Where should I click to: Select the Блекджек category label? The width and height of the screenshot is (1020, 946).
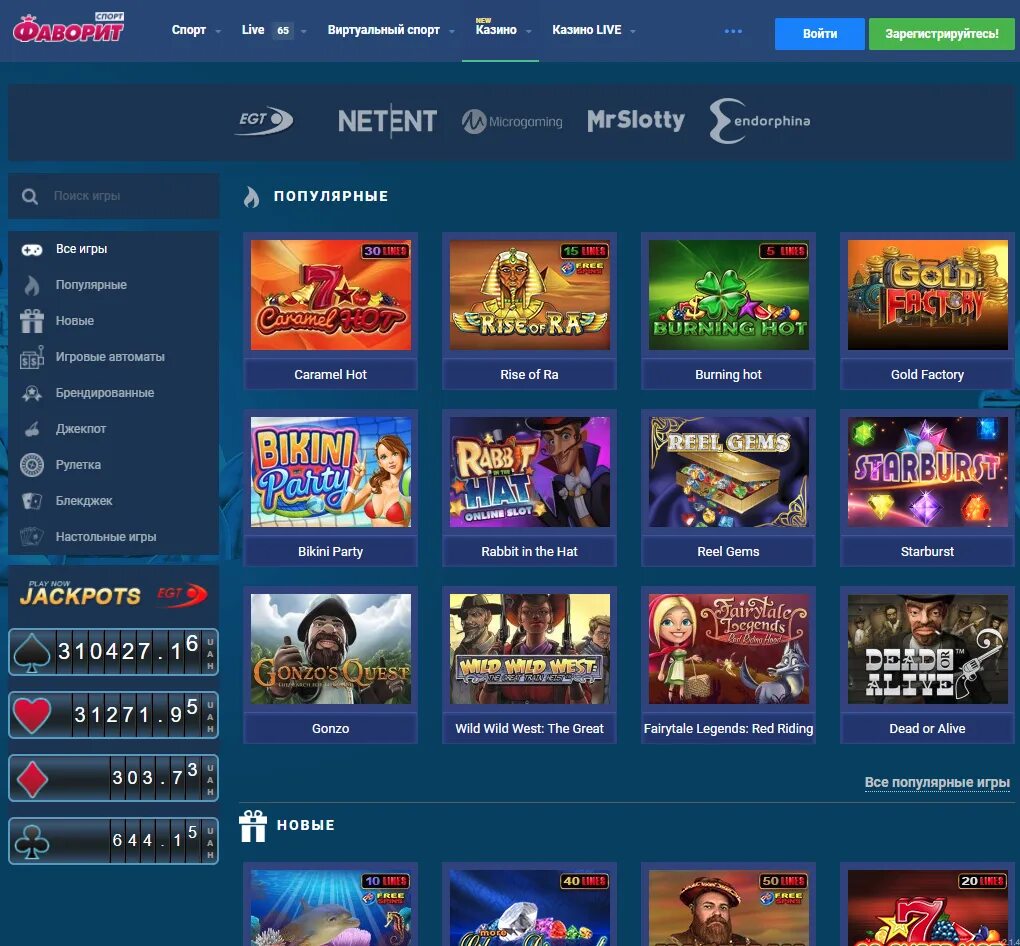(84, 501)
